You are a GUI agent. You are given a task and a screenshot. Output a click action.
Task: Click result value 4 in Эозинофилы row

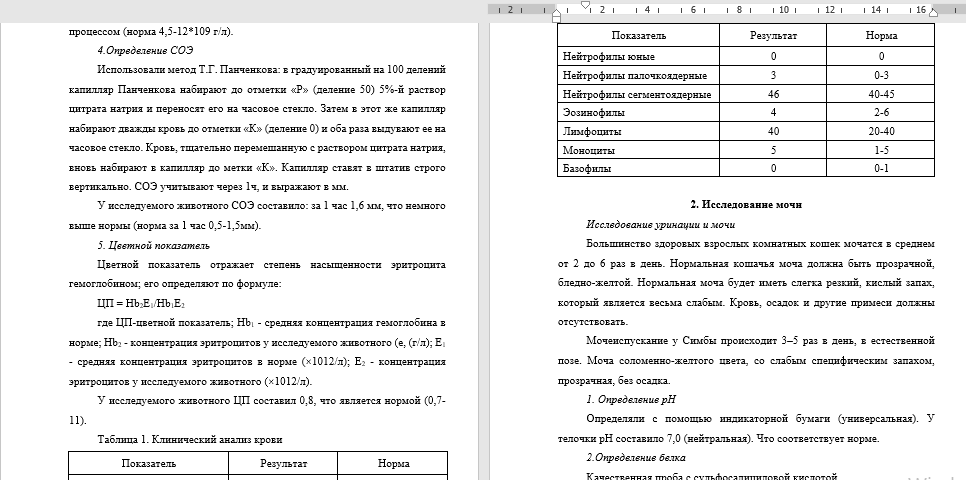tap(773, 113)
